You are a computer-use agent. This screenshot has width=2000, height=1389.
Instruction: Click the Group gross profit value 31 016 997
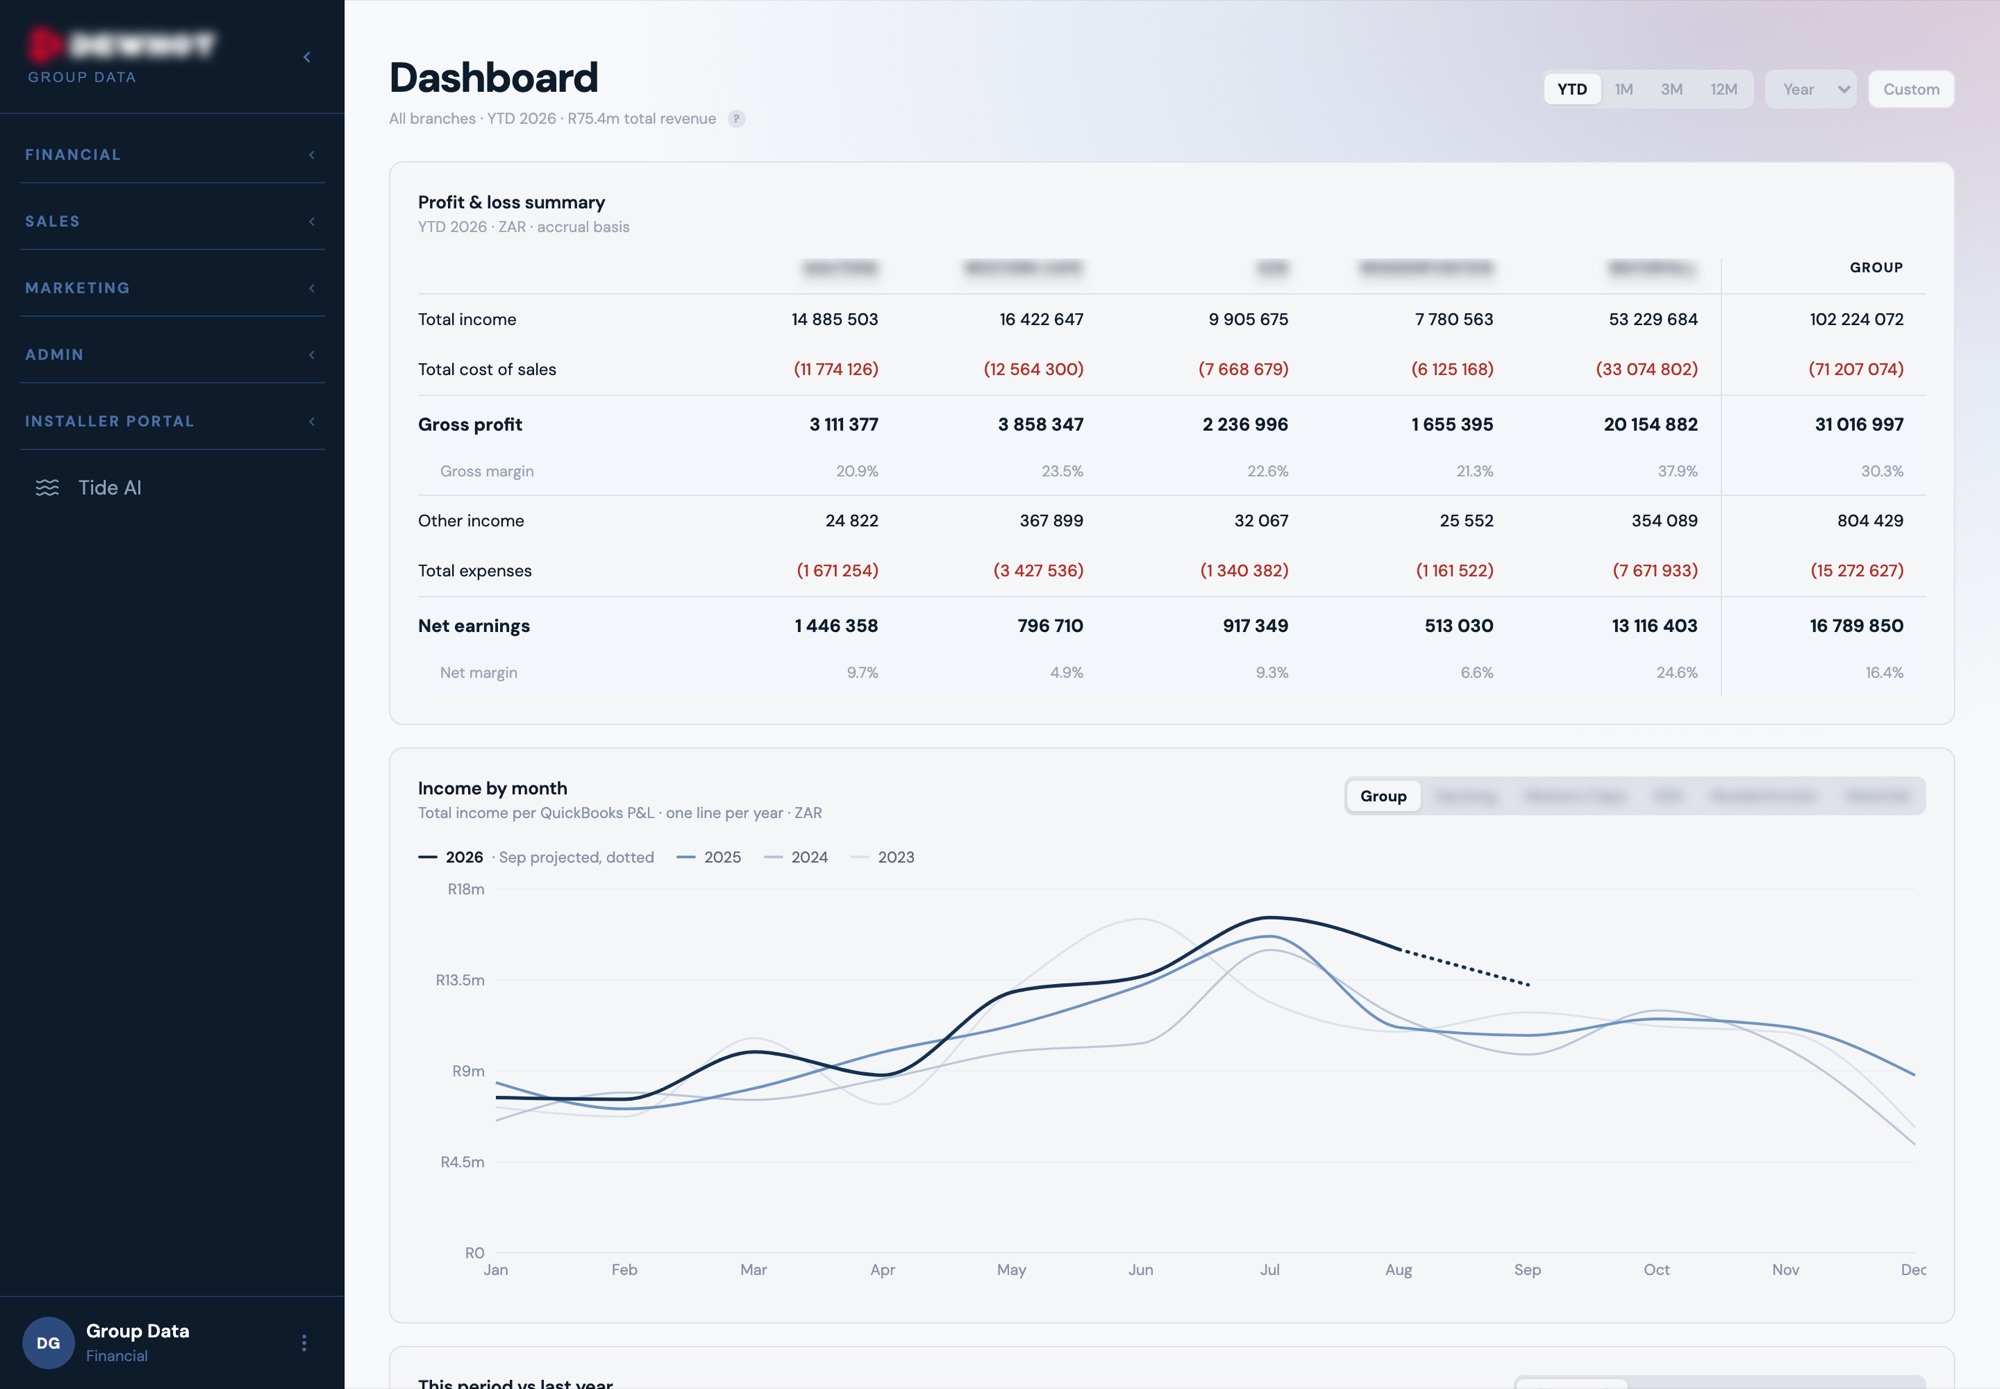(x=1859, y=425)
